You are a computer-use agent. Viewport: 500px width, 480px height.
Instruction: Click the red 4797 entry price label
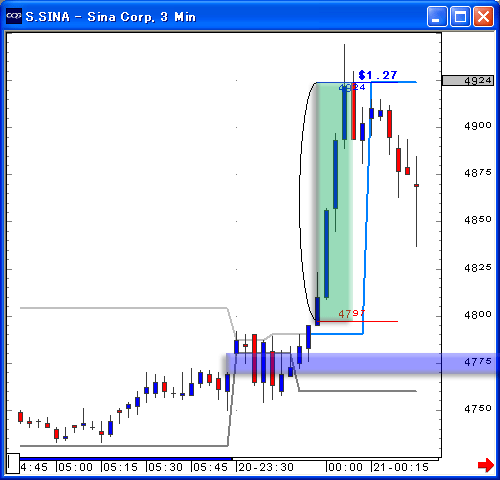coord(351,314)
